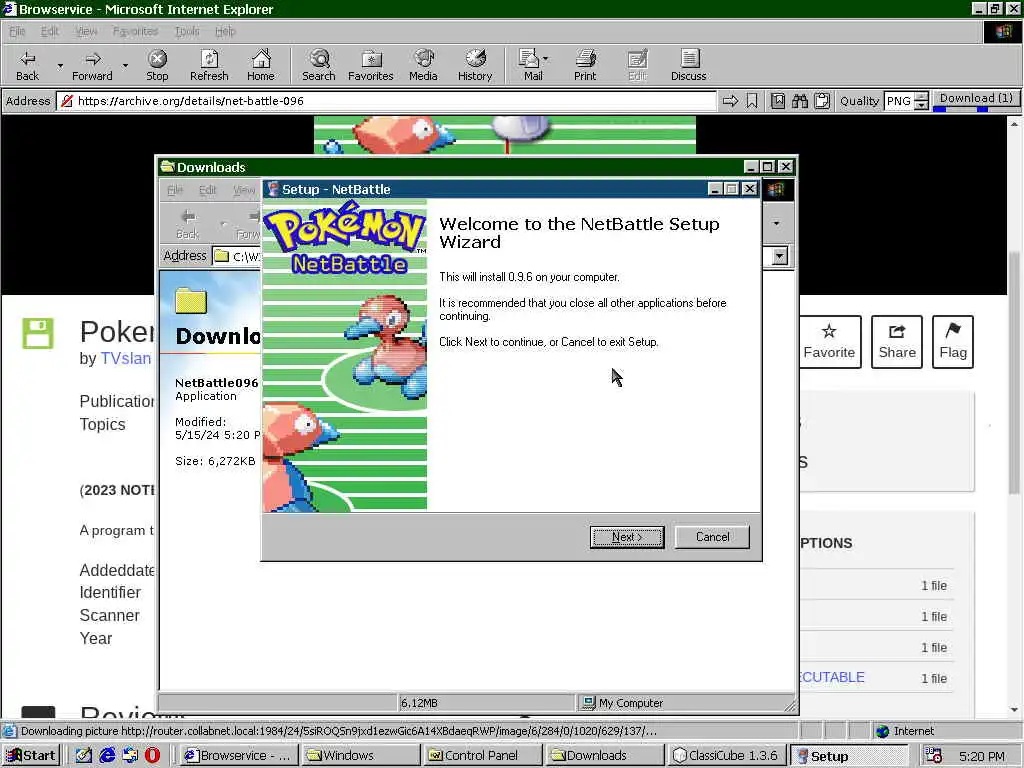
Task: Click the Mail envelope icon
Action: point(529,65)
